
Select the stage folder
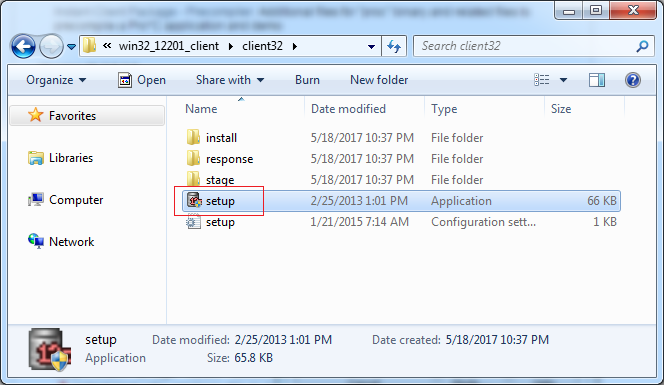pyautogui.click(x=401, y=180)
